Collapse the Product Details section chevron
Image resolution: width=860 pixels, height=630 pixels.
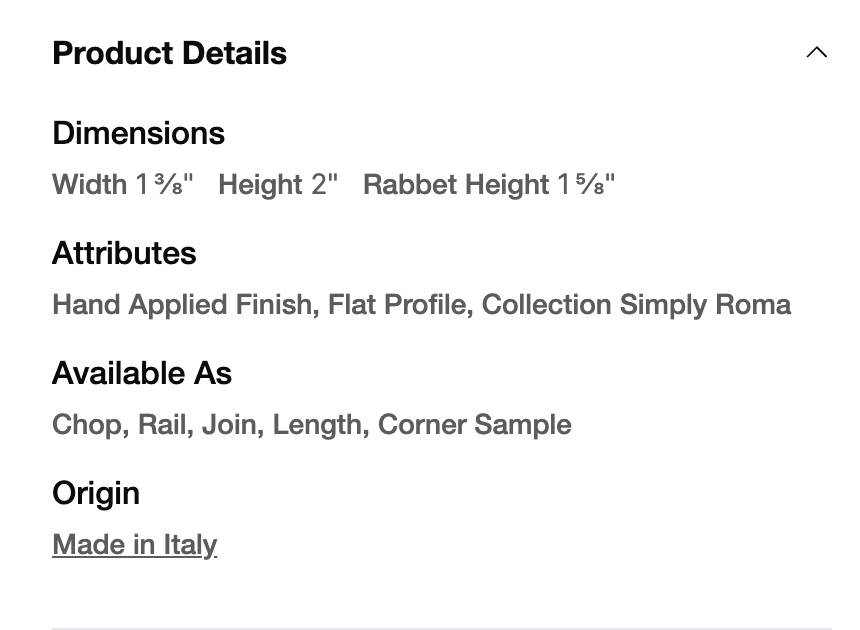(x=816, y=53)
